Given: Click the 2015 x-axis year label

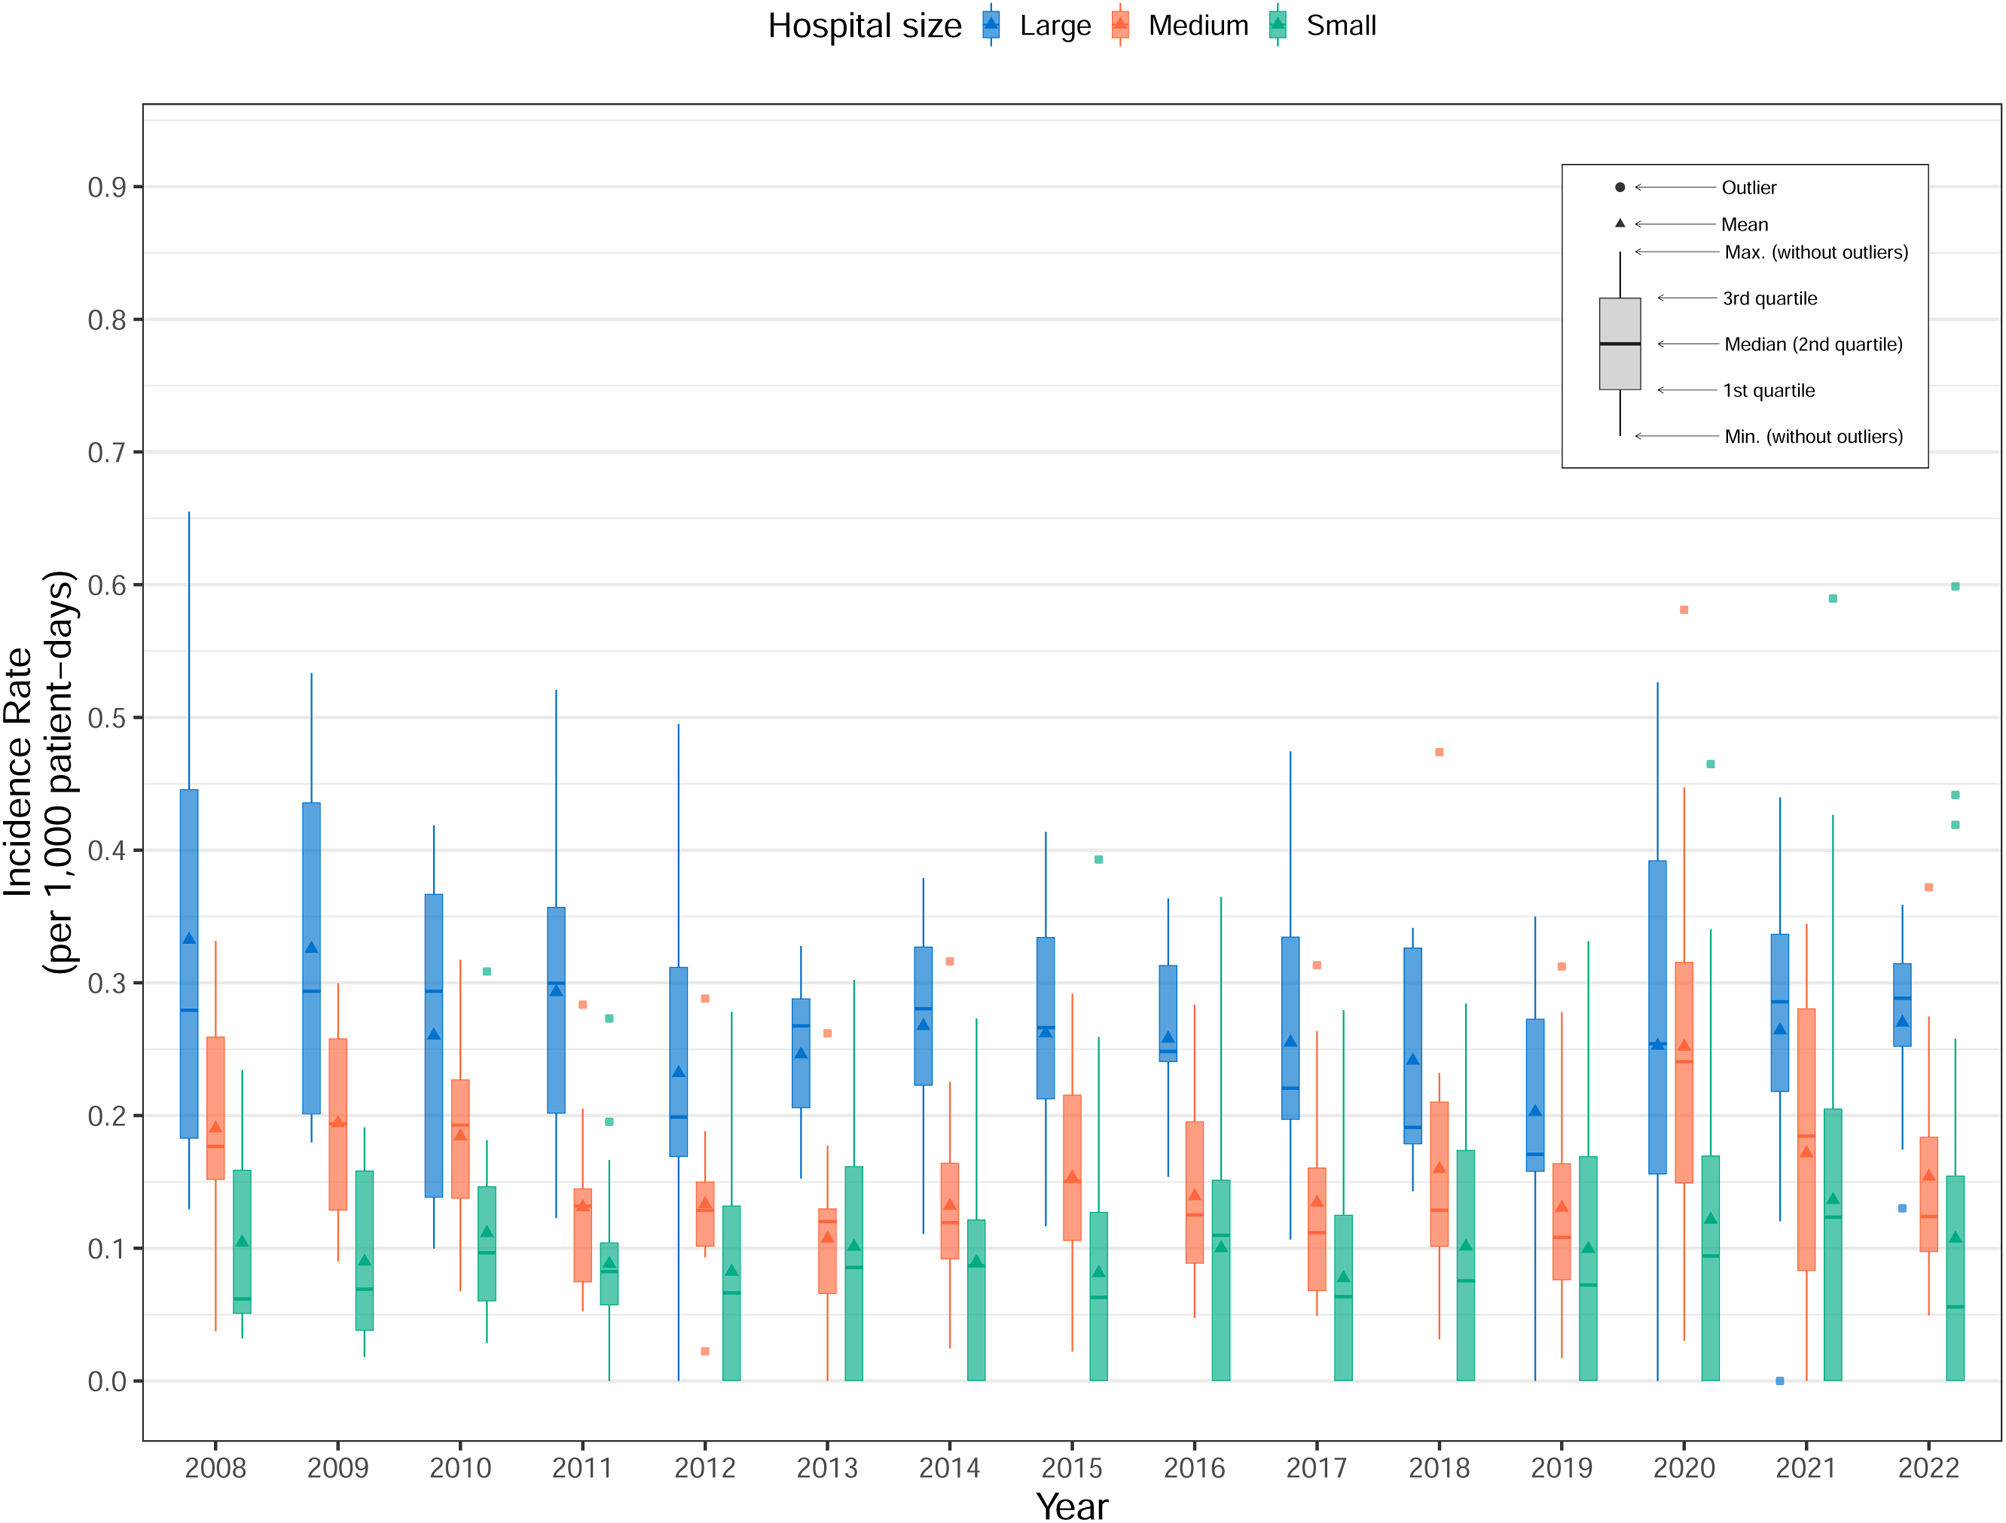Looking at the screenshot, I should coord(1071,1467).
